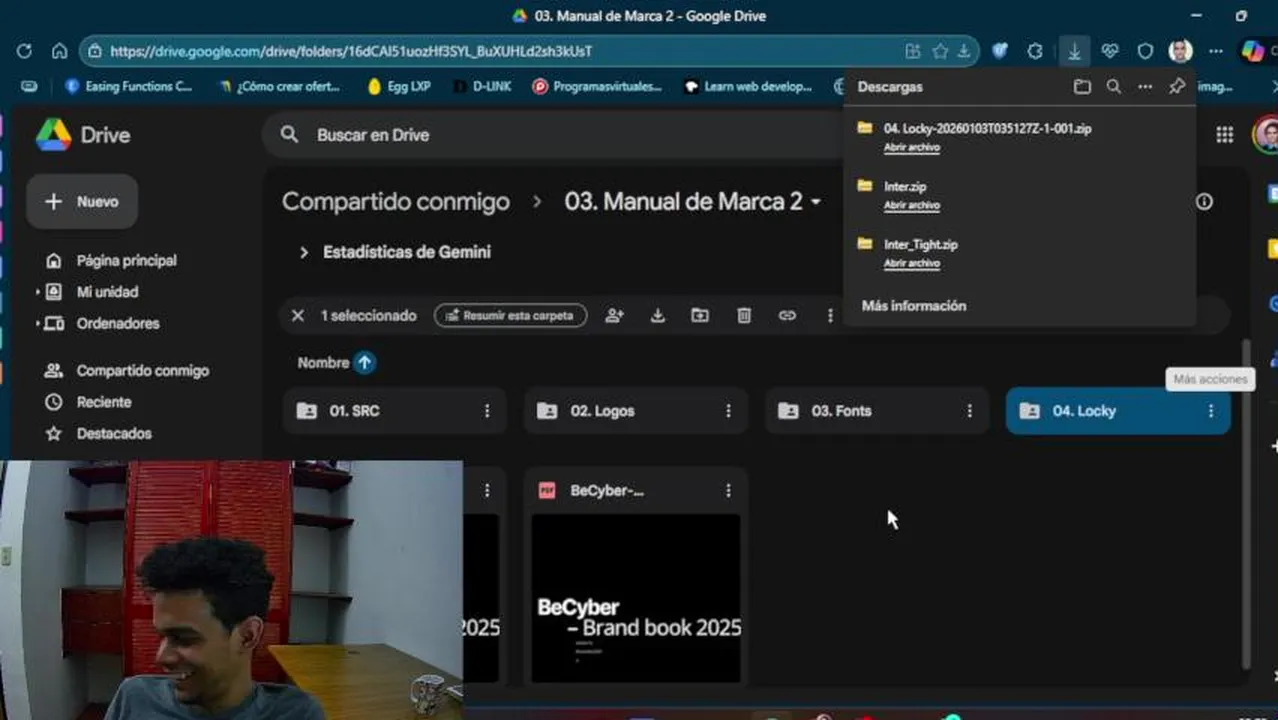1278x720 pixels.
Task: Open more actions for 01. SRC
Action: coord(487,411)
